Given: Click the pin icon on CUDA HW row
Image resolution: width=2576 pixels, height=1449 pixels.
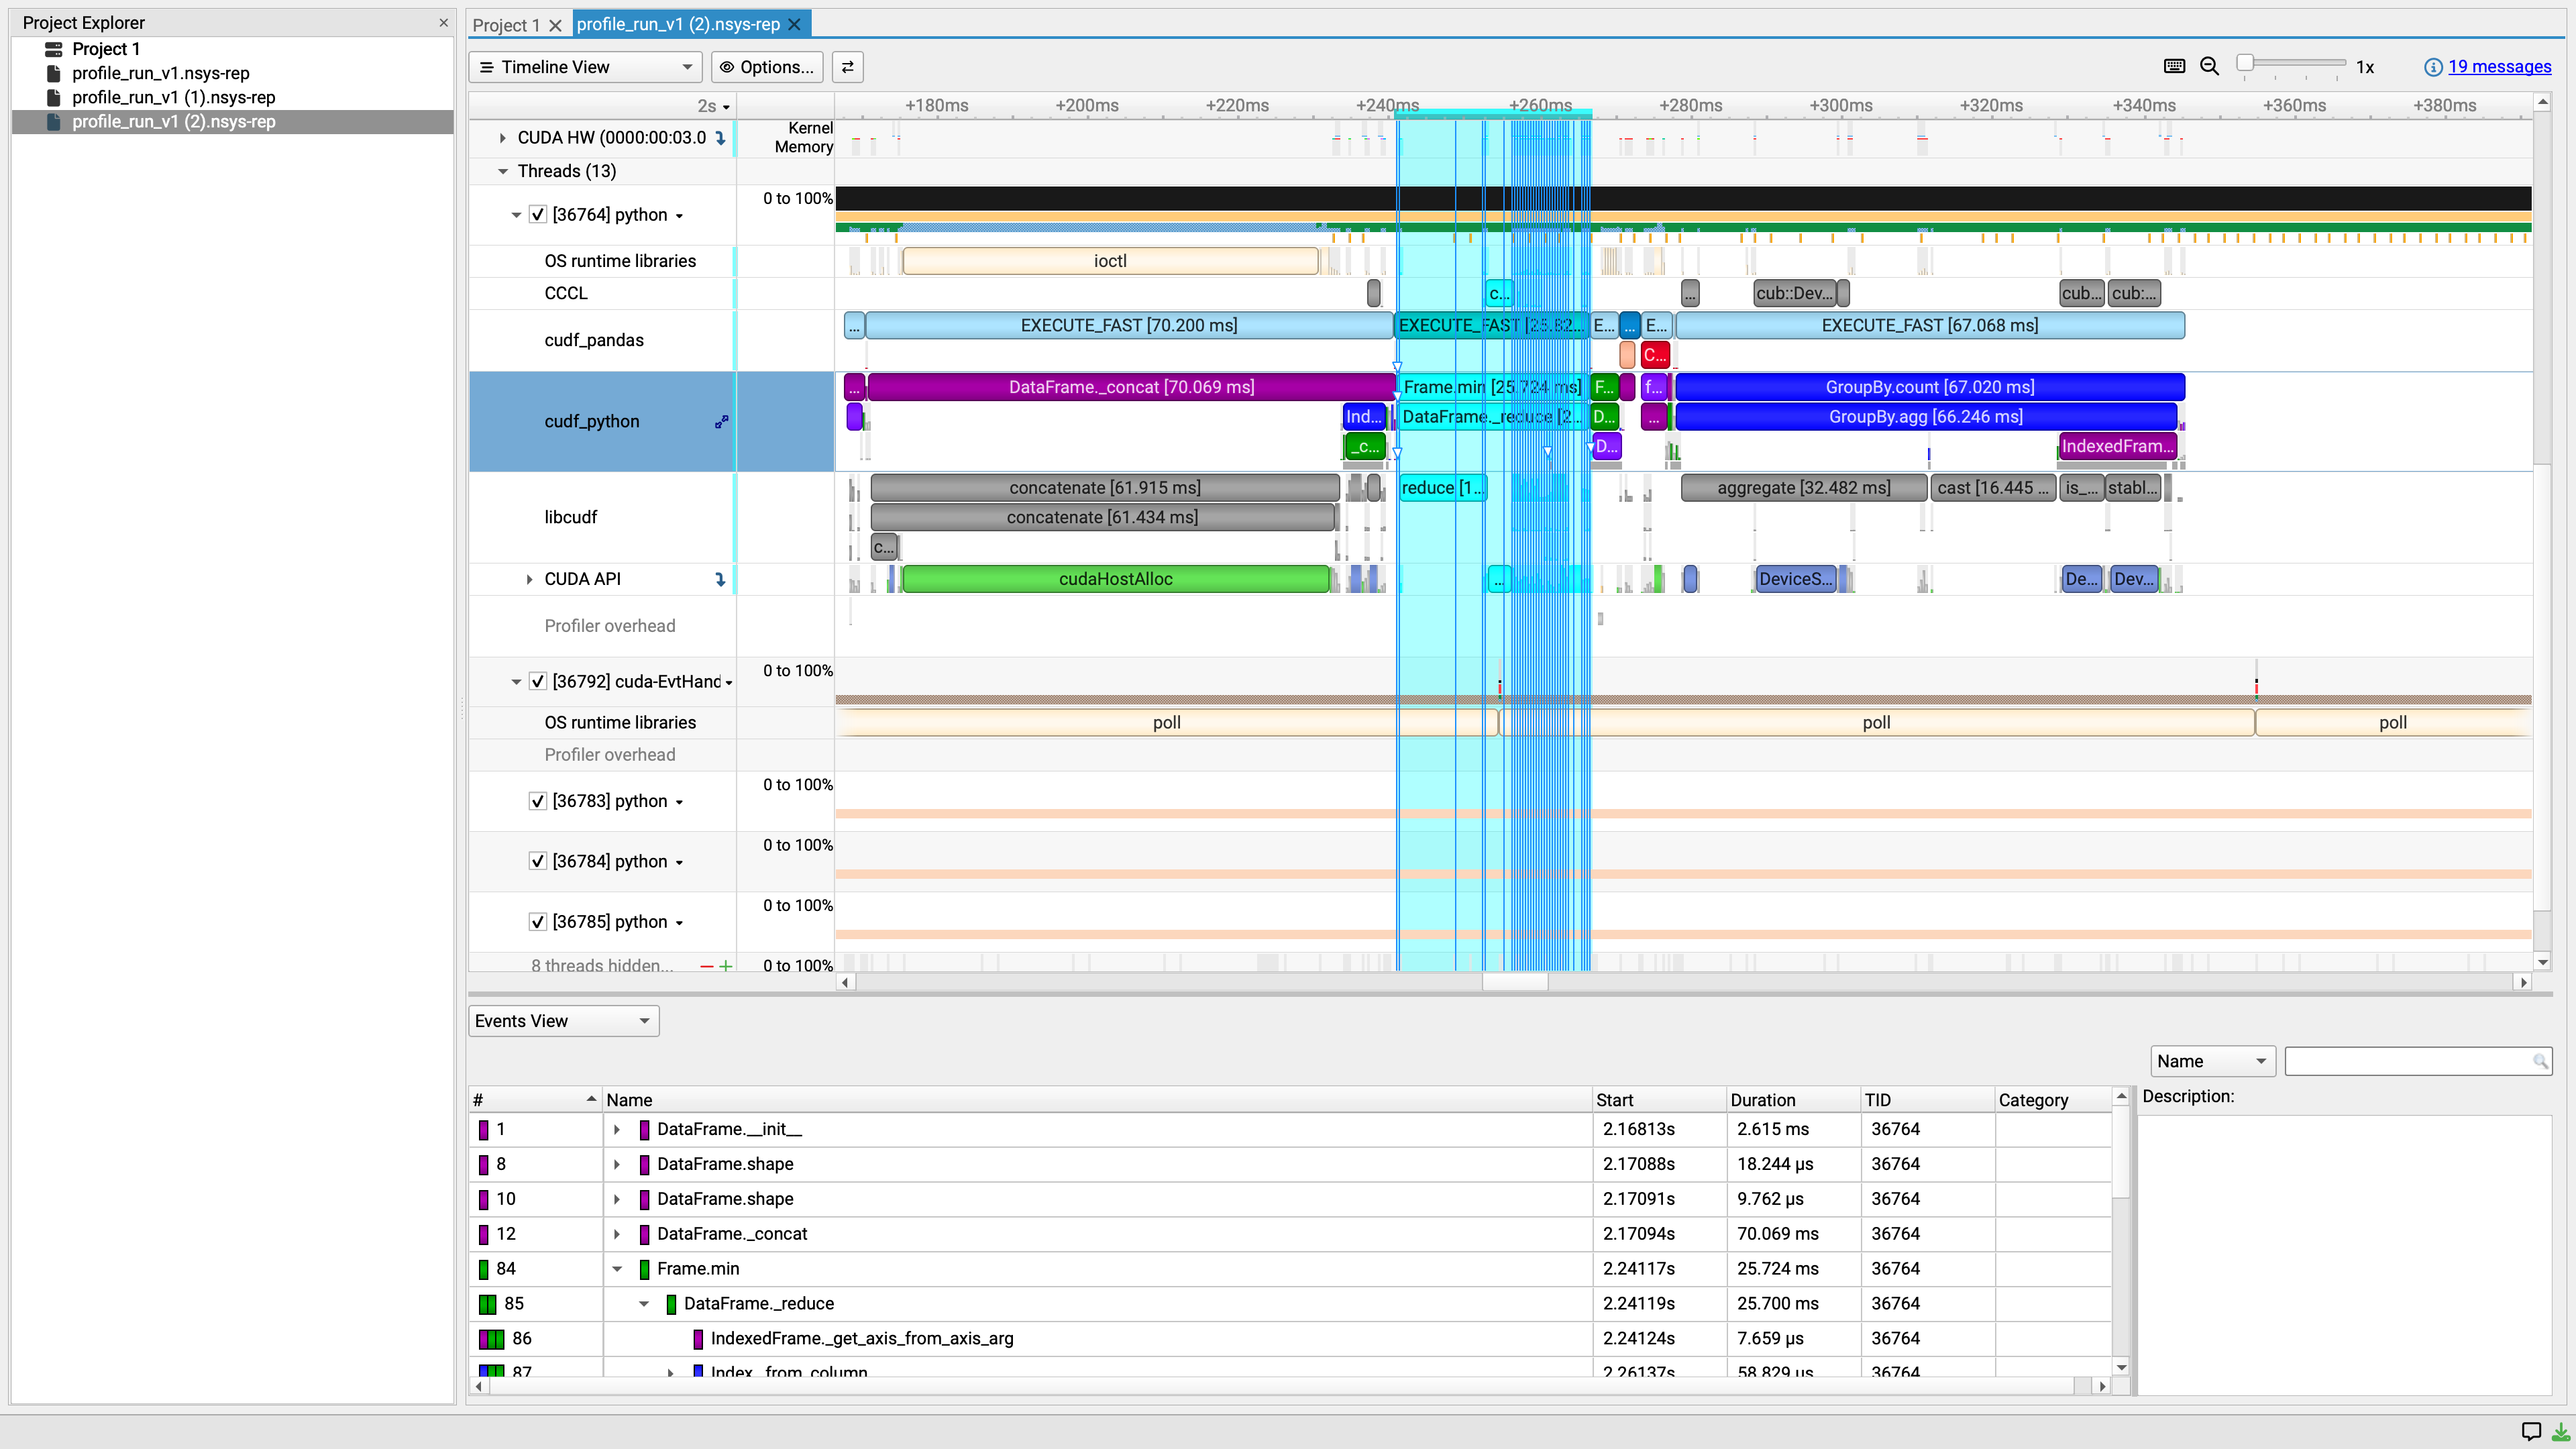Looking at the screenshot, I should tap(720, 138).
